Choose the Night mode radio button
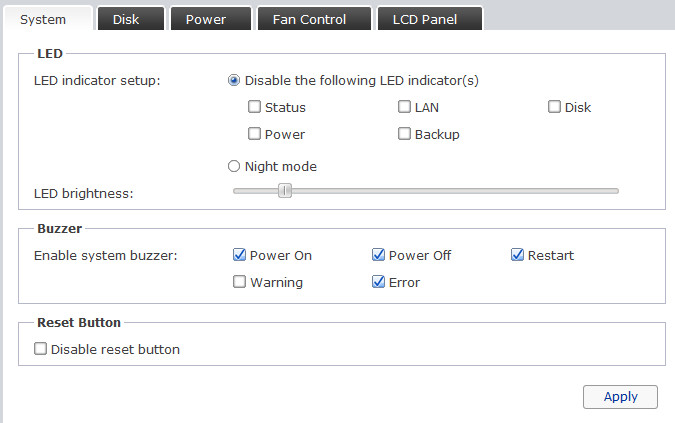 pyautogui.click(x=234, y=167)
